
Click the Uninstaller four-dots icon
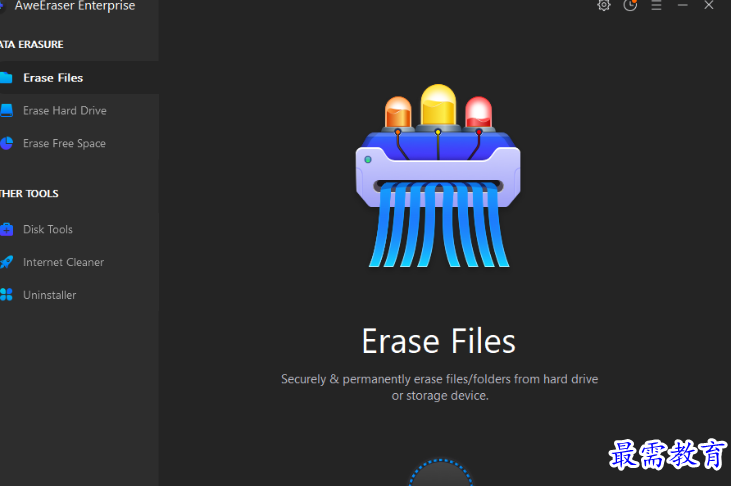[x=5, y=296]
